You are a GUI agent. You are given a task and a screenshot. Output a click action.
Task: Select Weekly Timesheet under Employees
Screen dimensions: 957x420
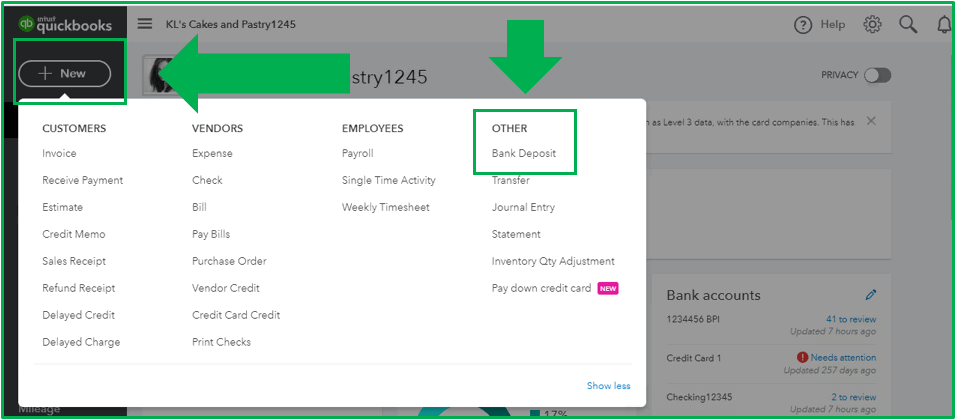[385, 208]
